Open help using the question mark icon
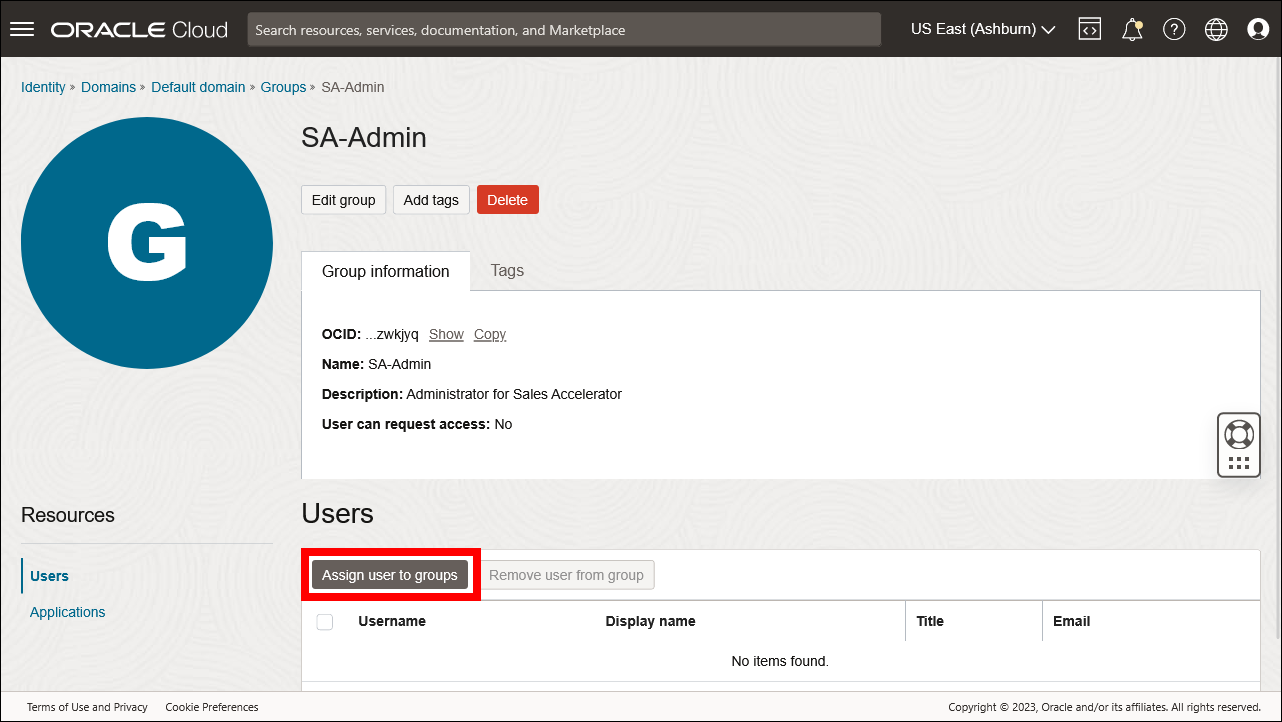Image resolution: width=1282 pixels, height=722 pixels. pos(1173,29)
